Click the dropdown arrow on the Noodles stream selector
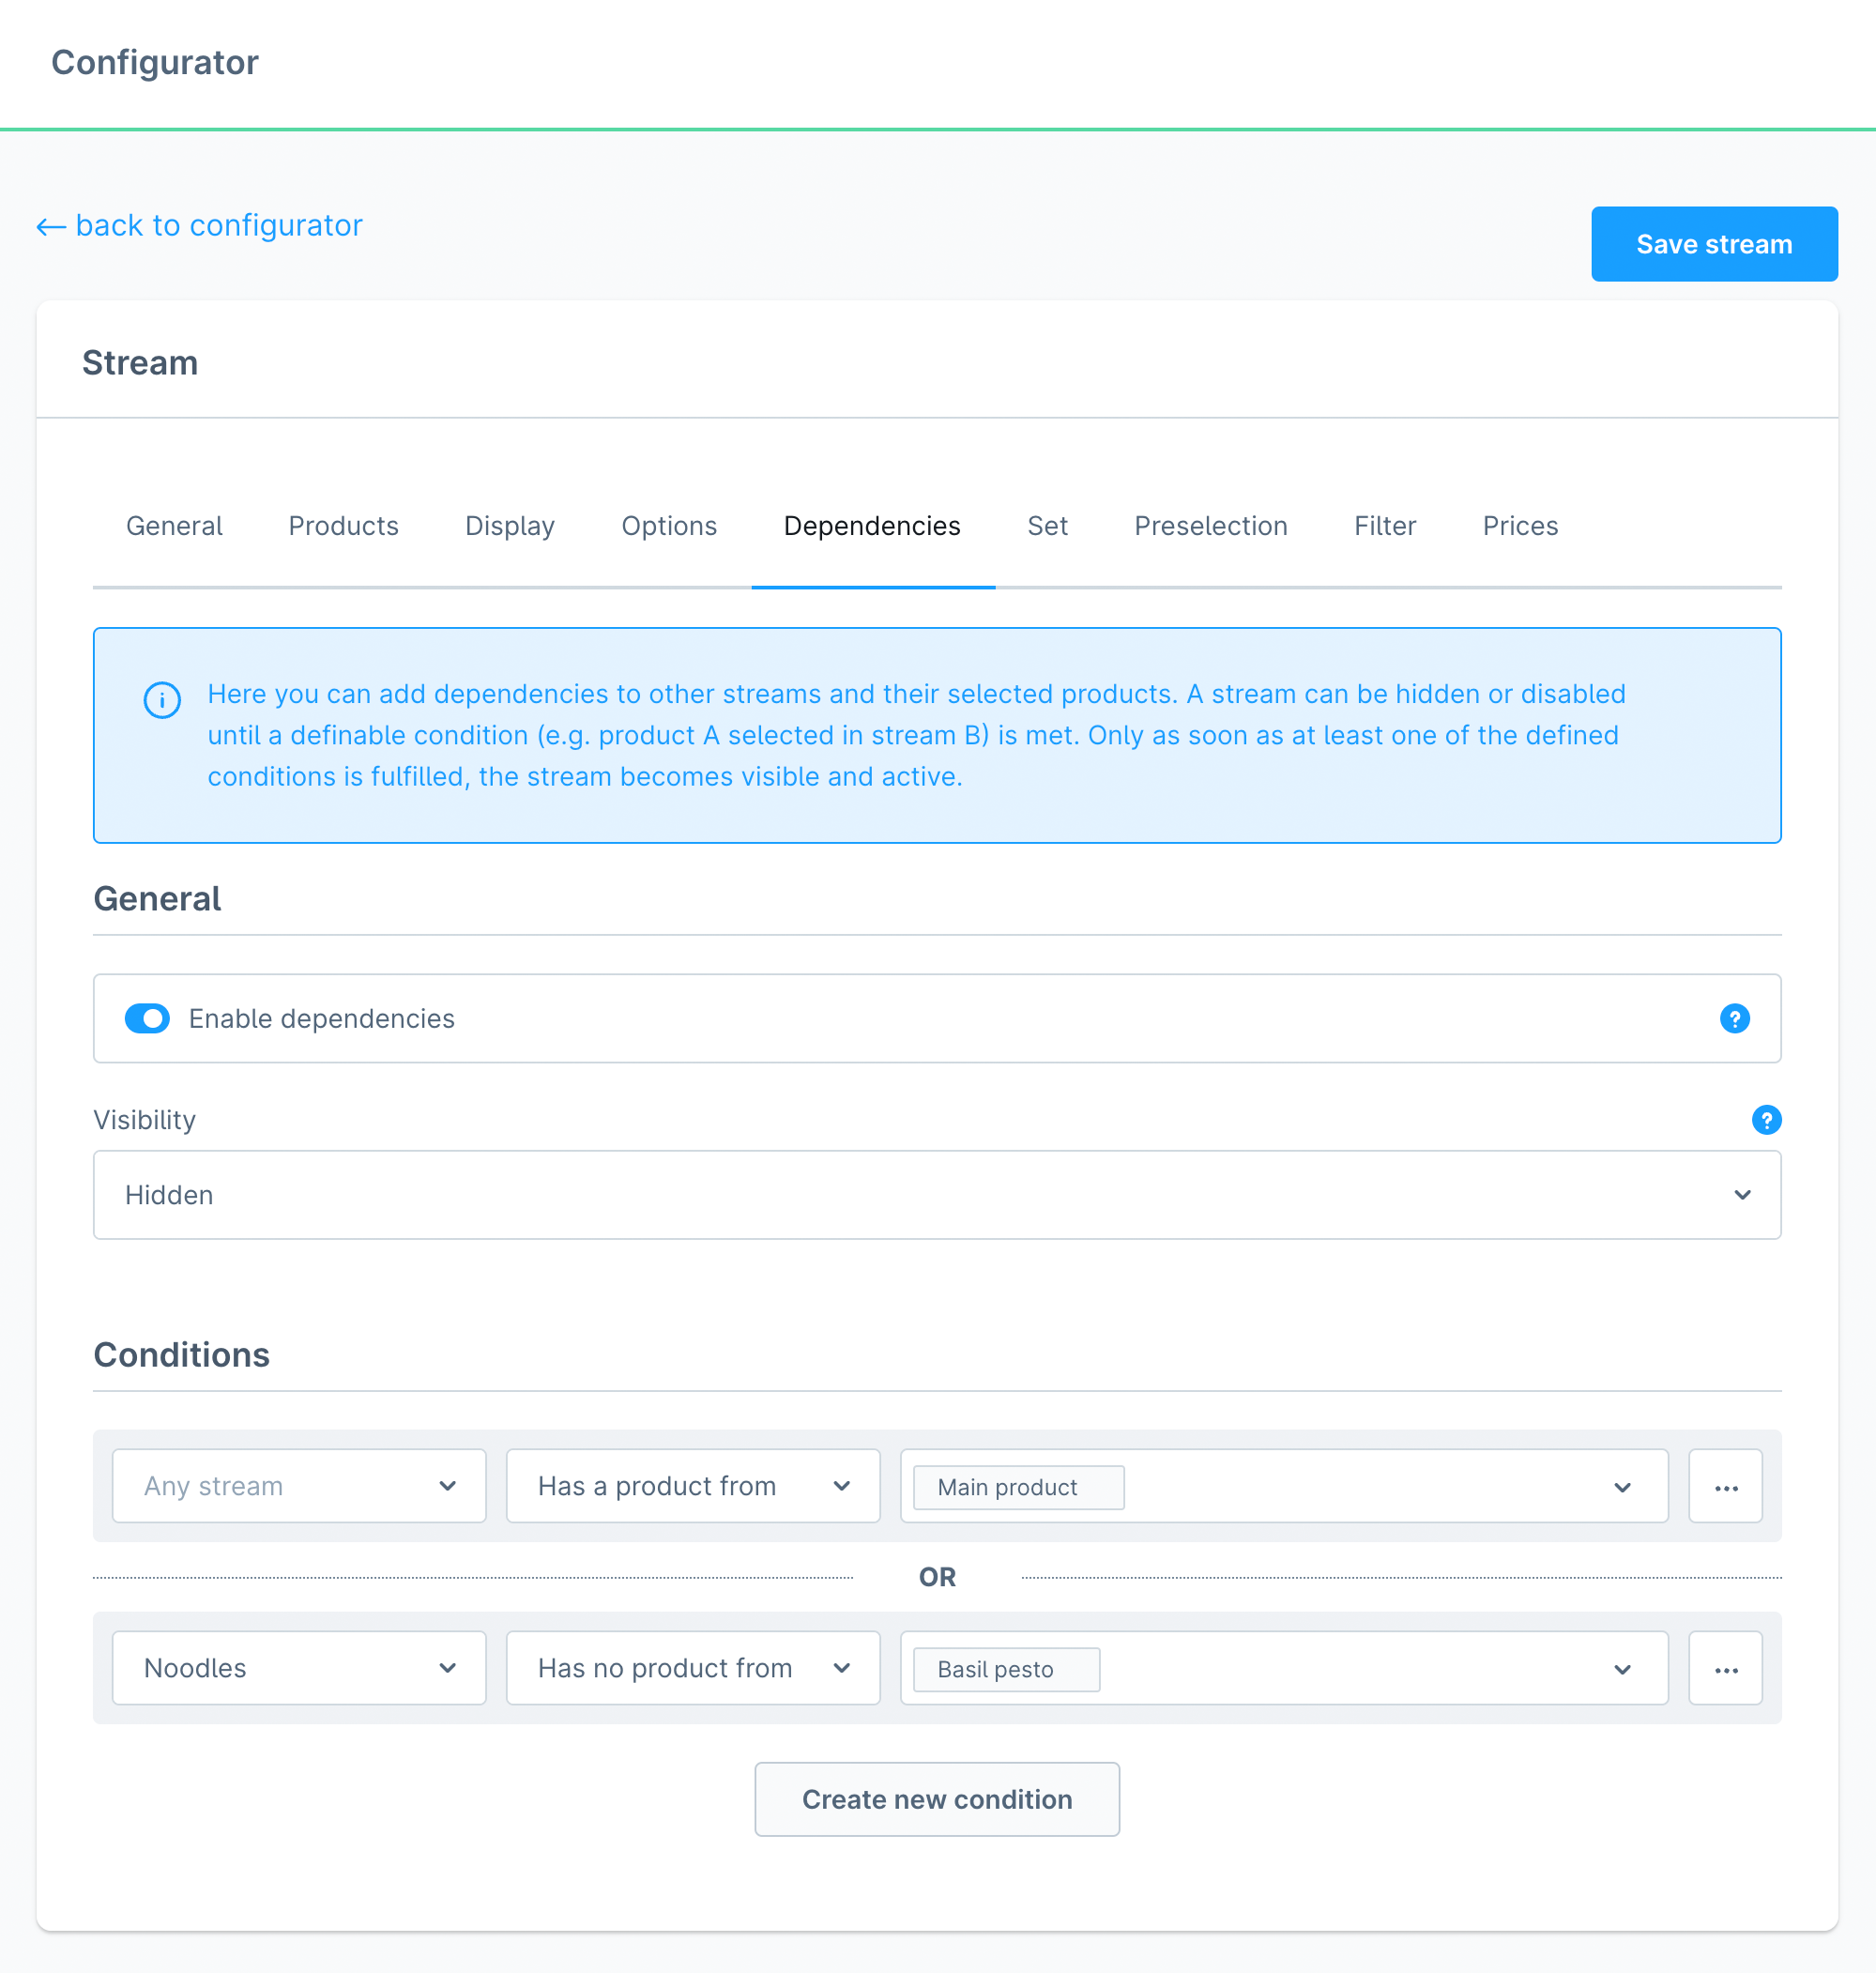Screen dimensions: 1876x1973 (448, 1668)
